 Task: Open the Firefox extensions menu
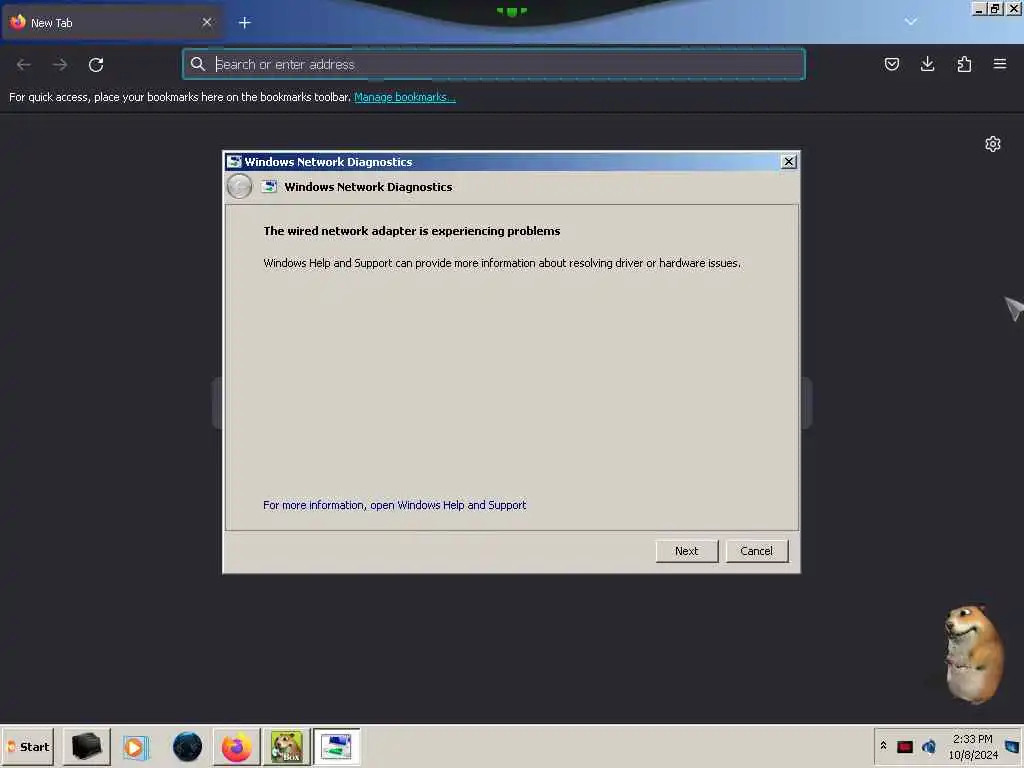(x=964, y=64)
